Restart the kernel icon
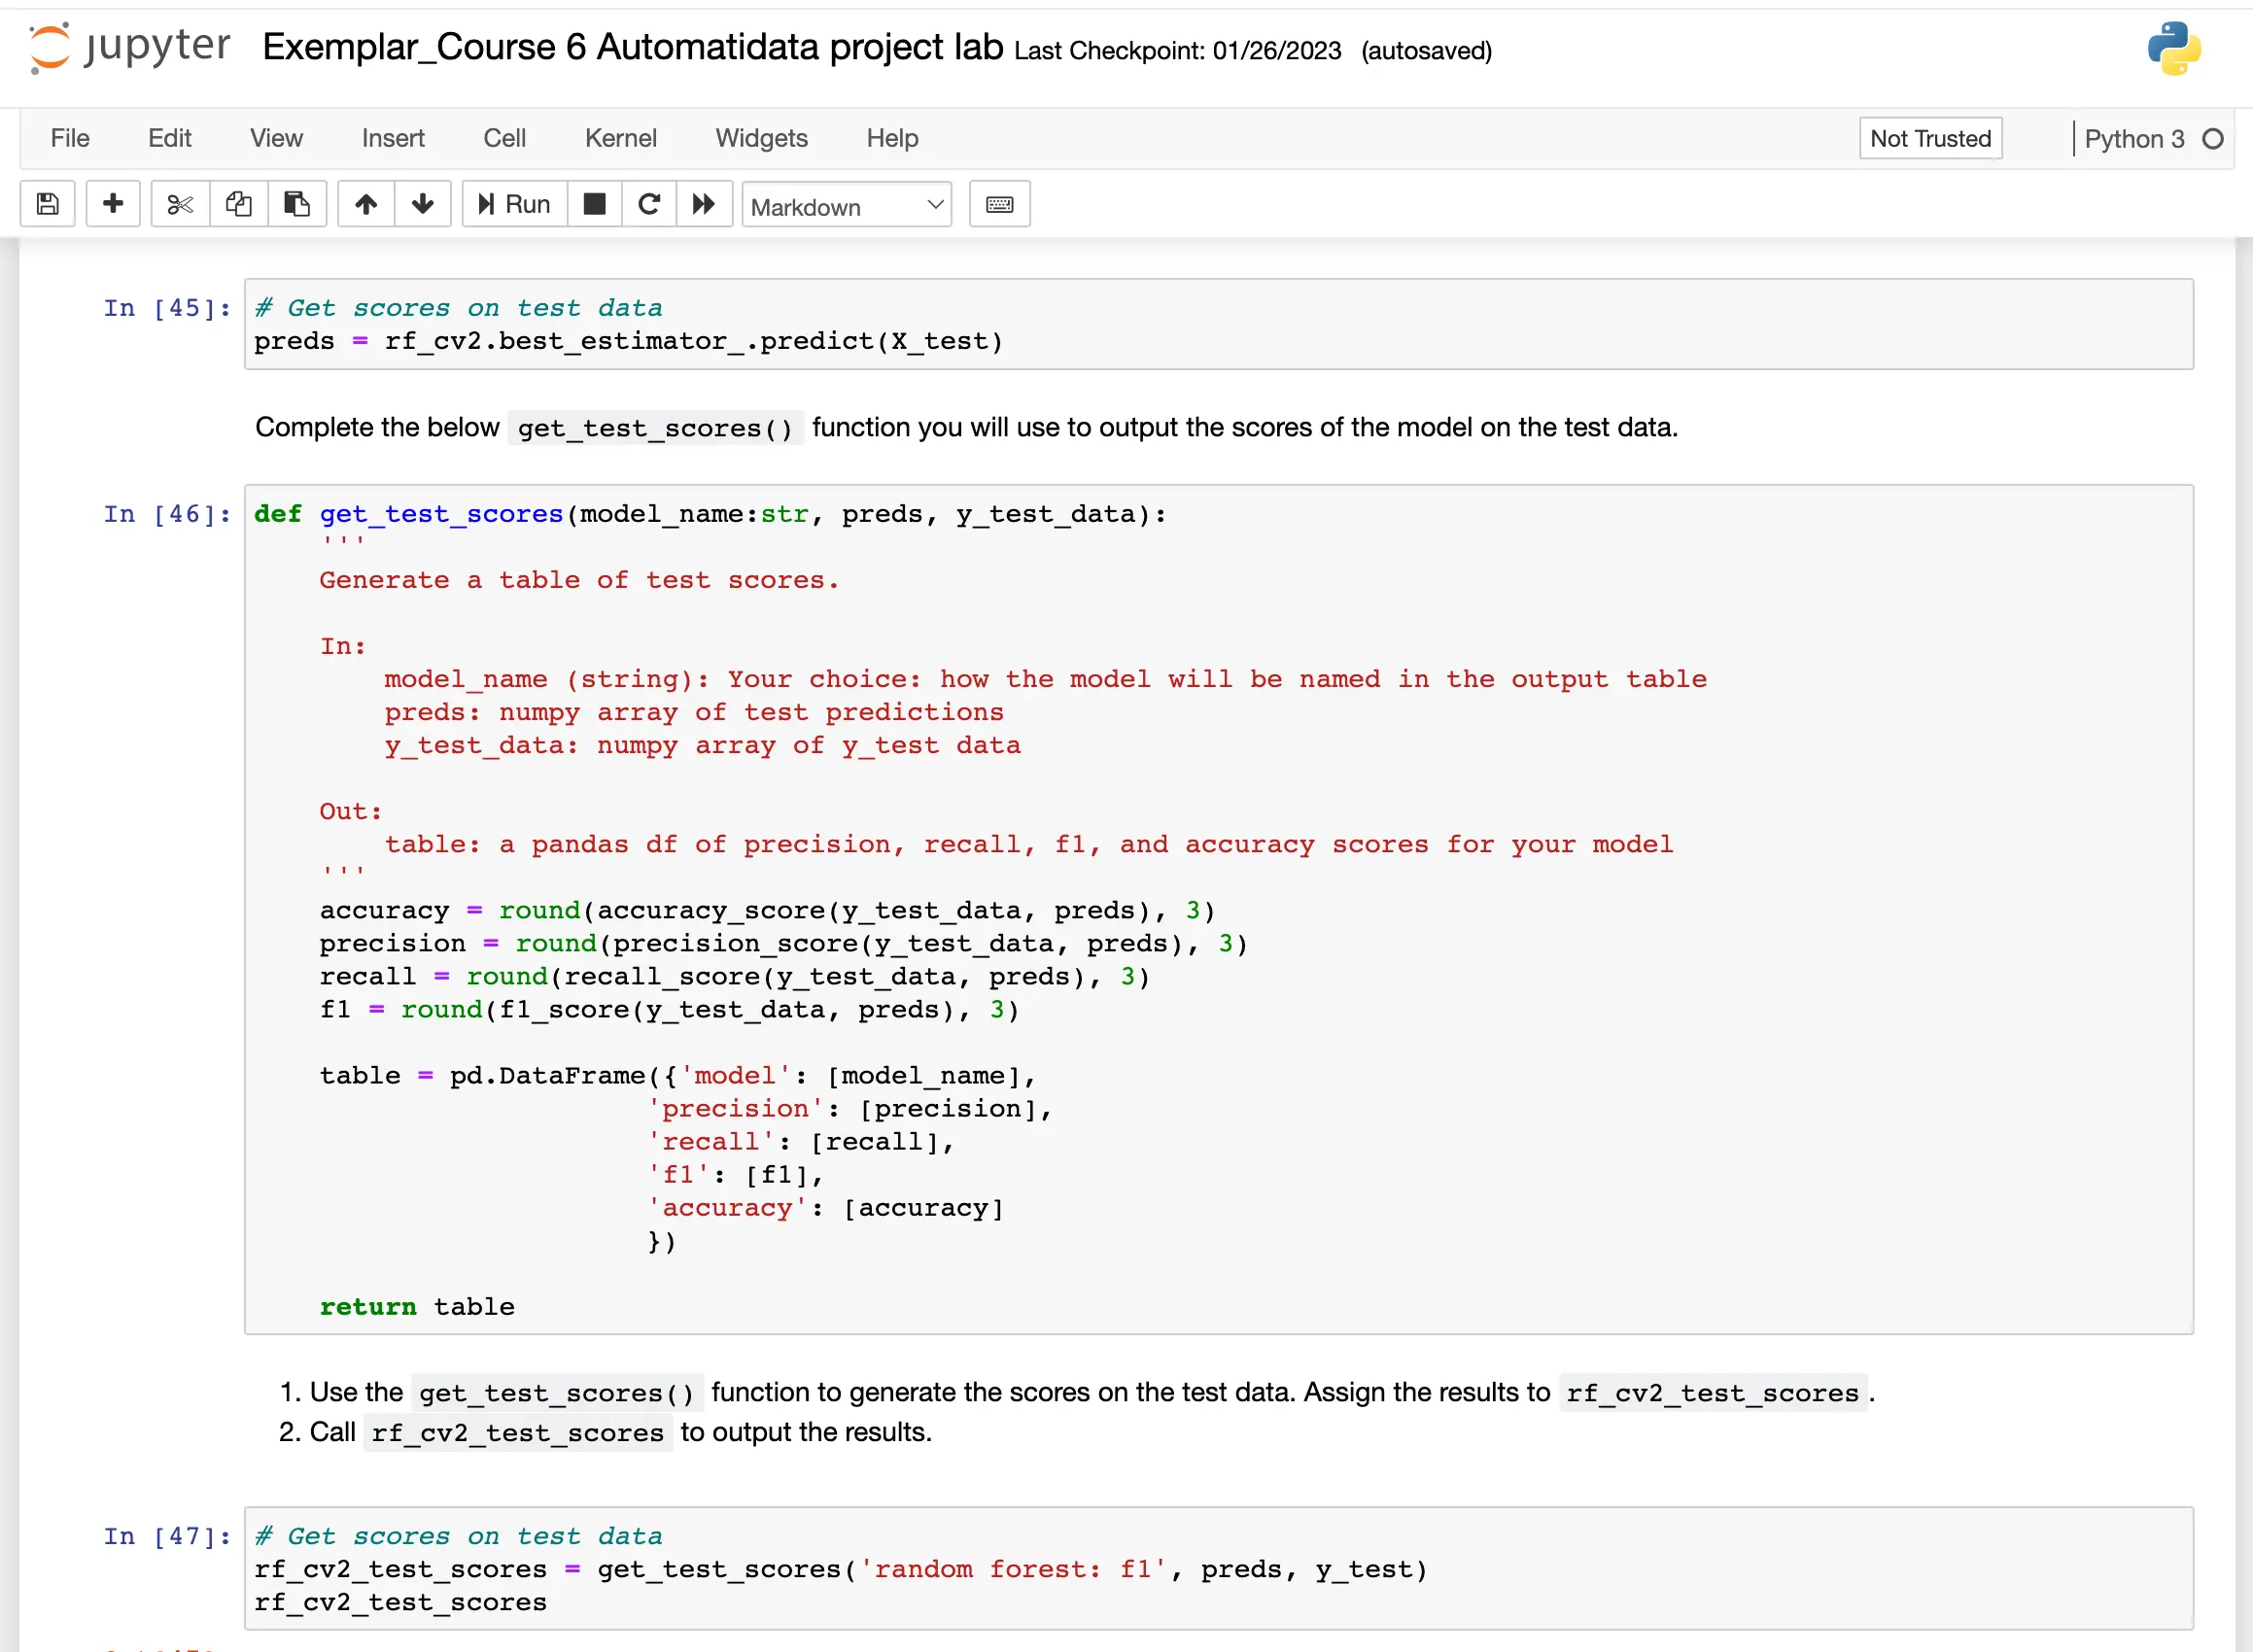Image resolution: width=2253 pixels, height=1652 pixels. click(x=649, y=204)
